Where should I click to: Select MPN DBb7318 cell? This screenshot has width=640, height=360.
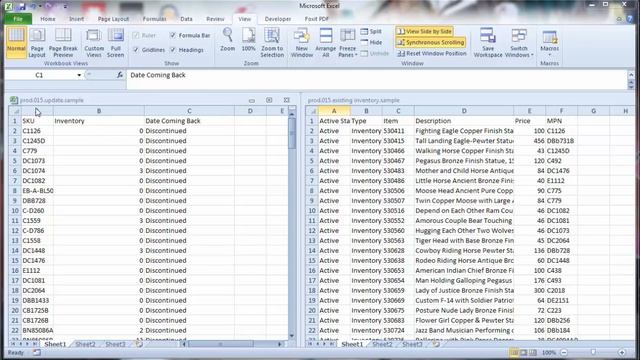(561, 141)
